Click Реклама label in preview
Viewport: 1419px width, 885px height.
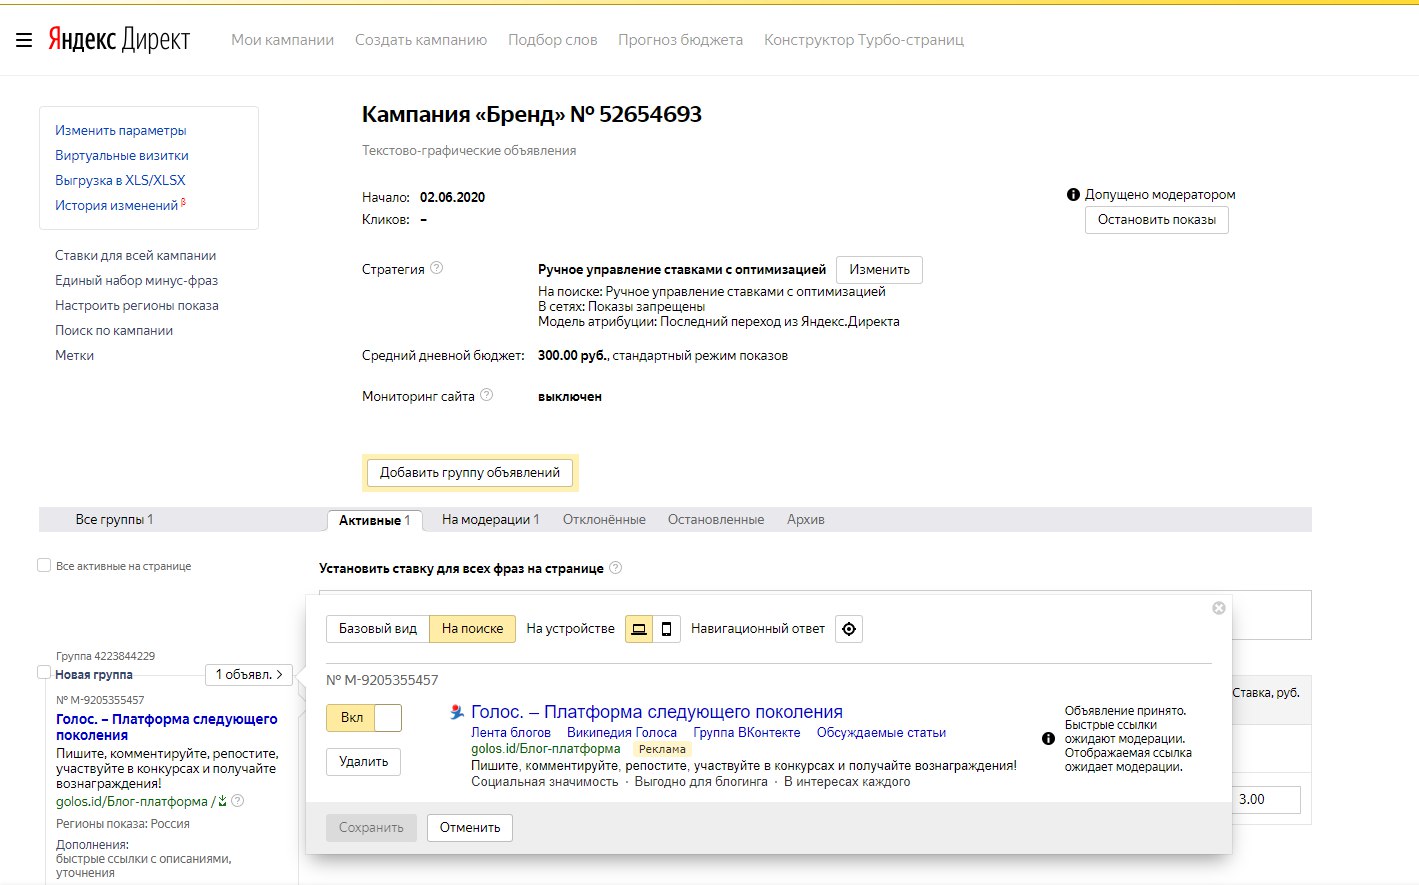[x=662, y=749]
